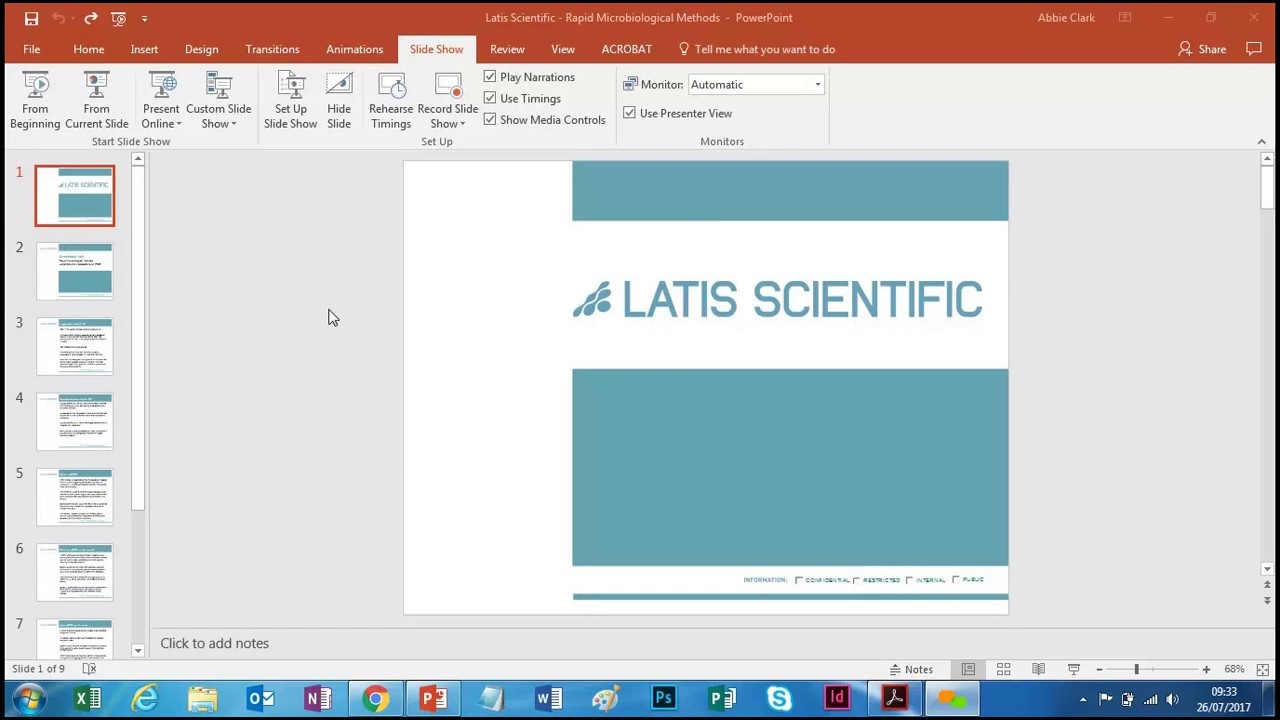Click the Hide Slide button
This screenshot has width=1280, height=720.
339,100
